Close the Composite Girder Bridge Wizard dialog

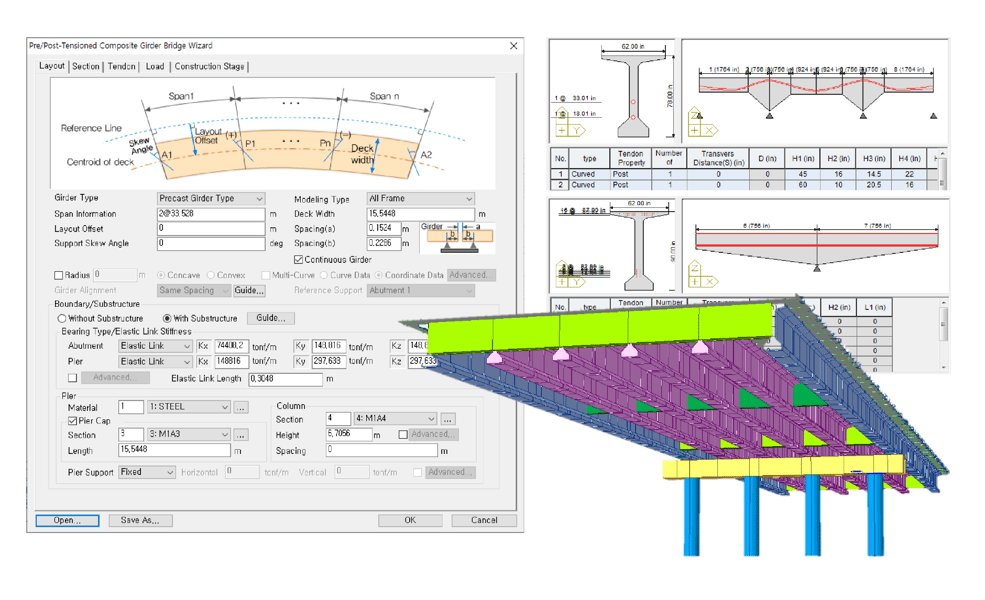point(514,46)
